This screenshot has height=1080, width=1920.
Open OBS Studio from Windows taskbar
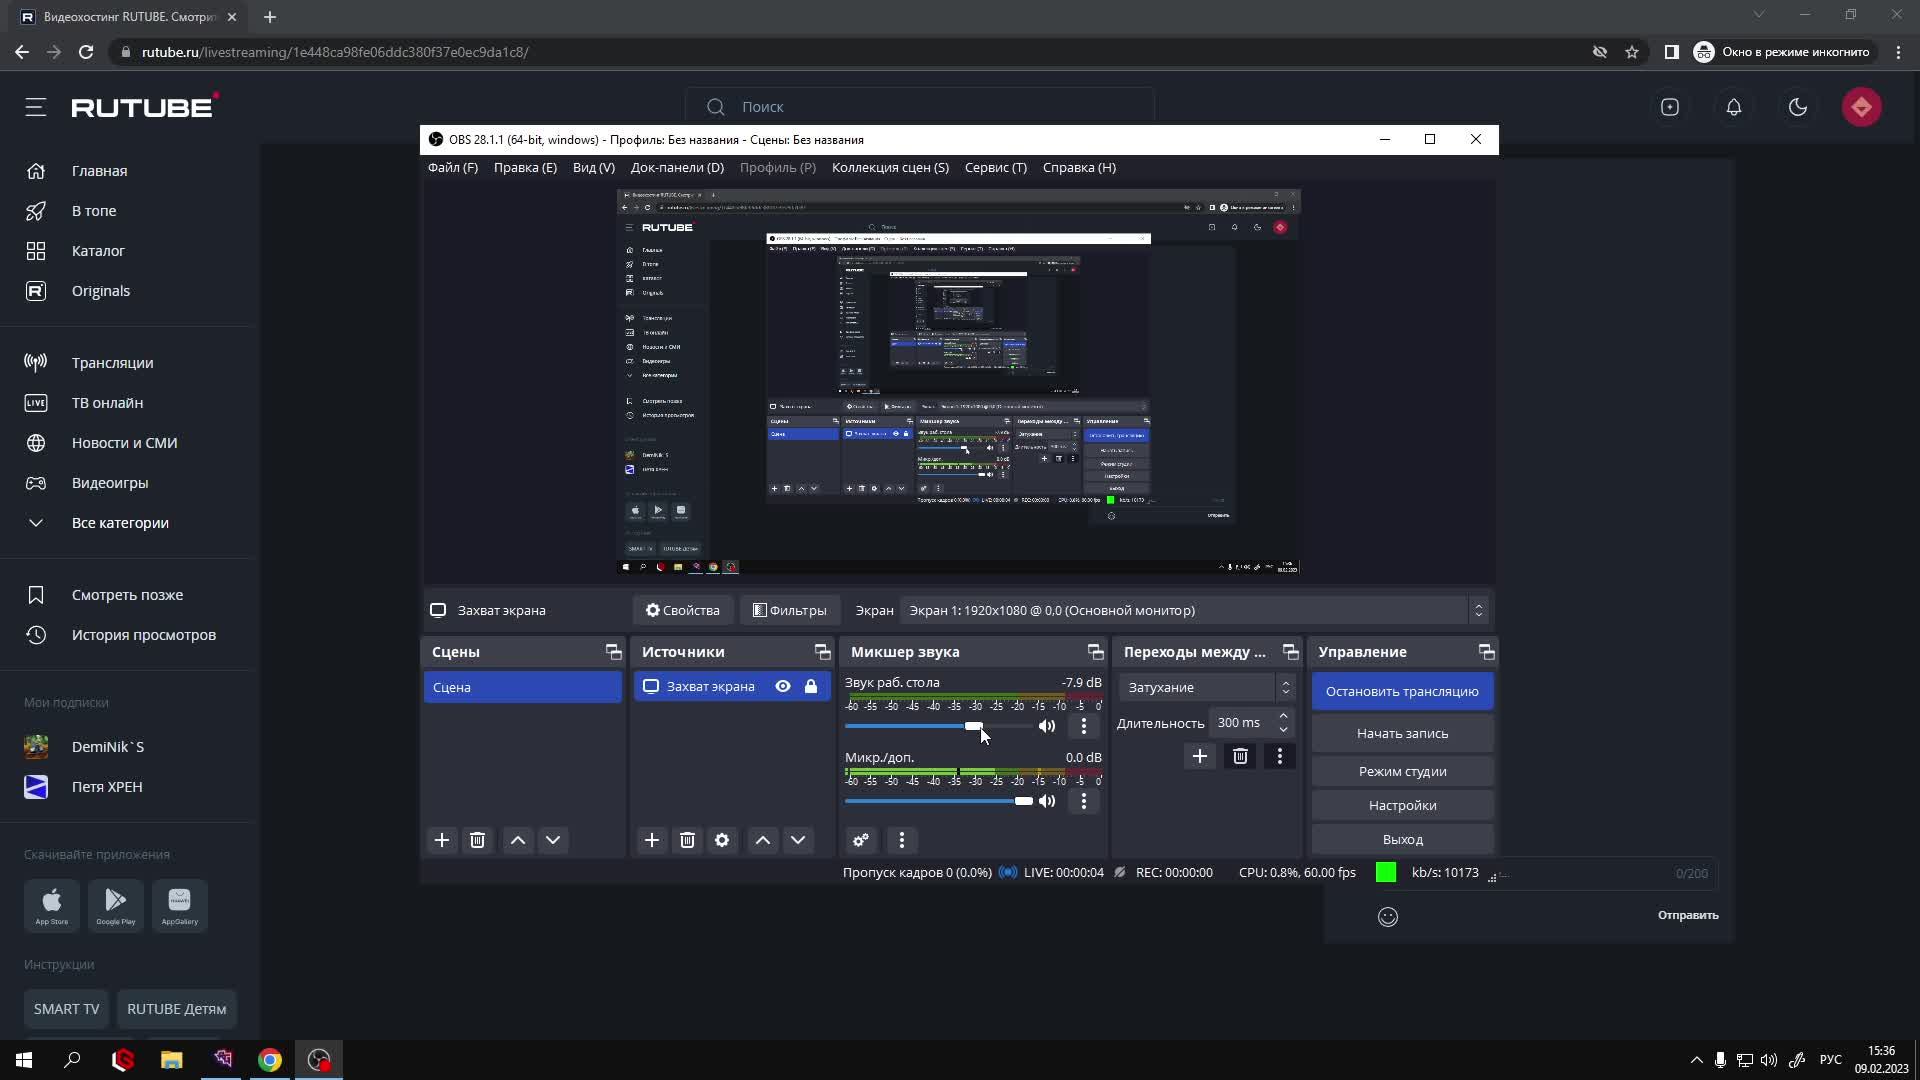pyautogui.click(x=319, y=1060)
